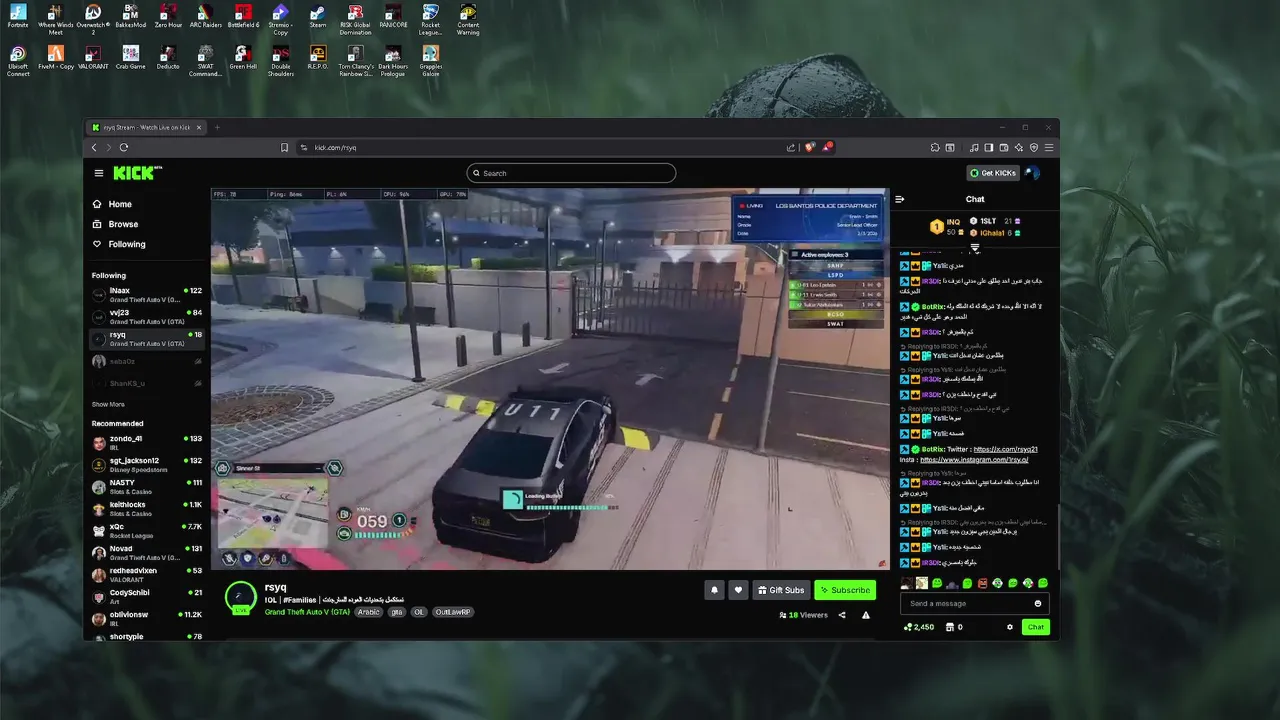1280x720 pixels.
Task: Click the Kick logo
Action: [137, 173]
